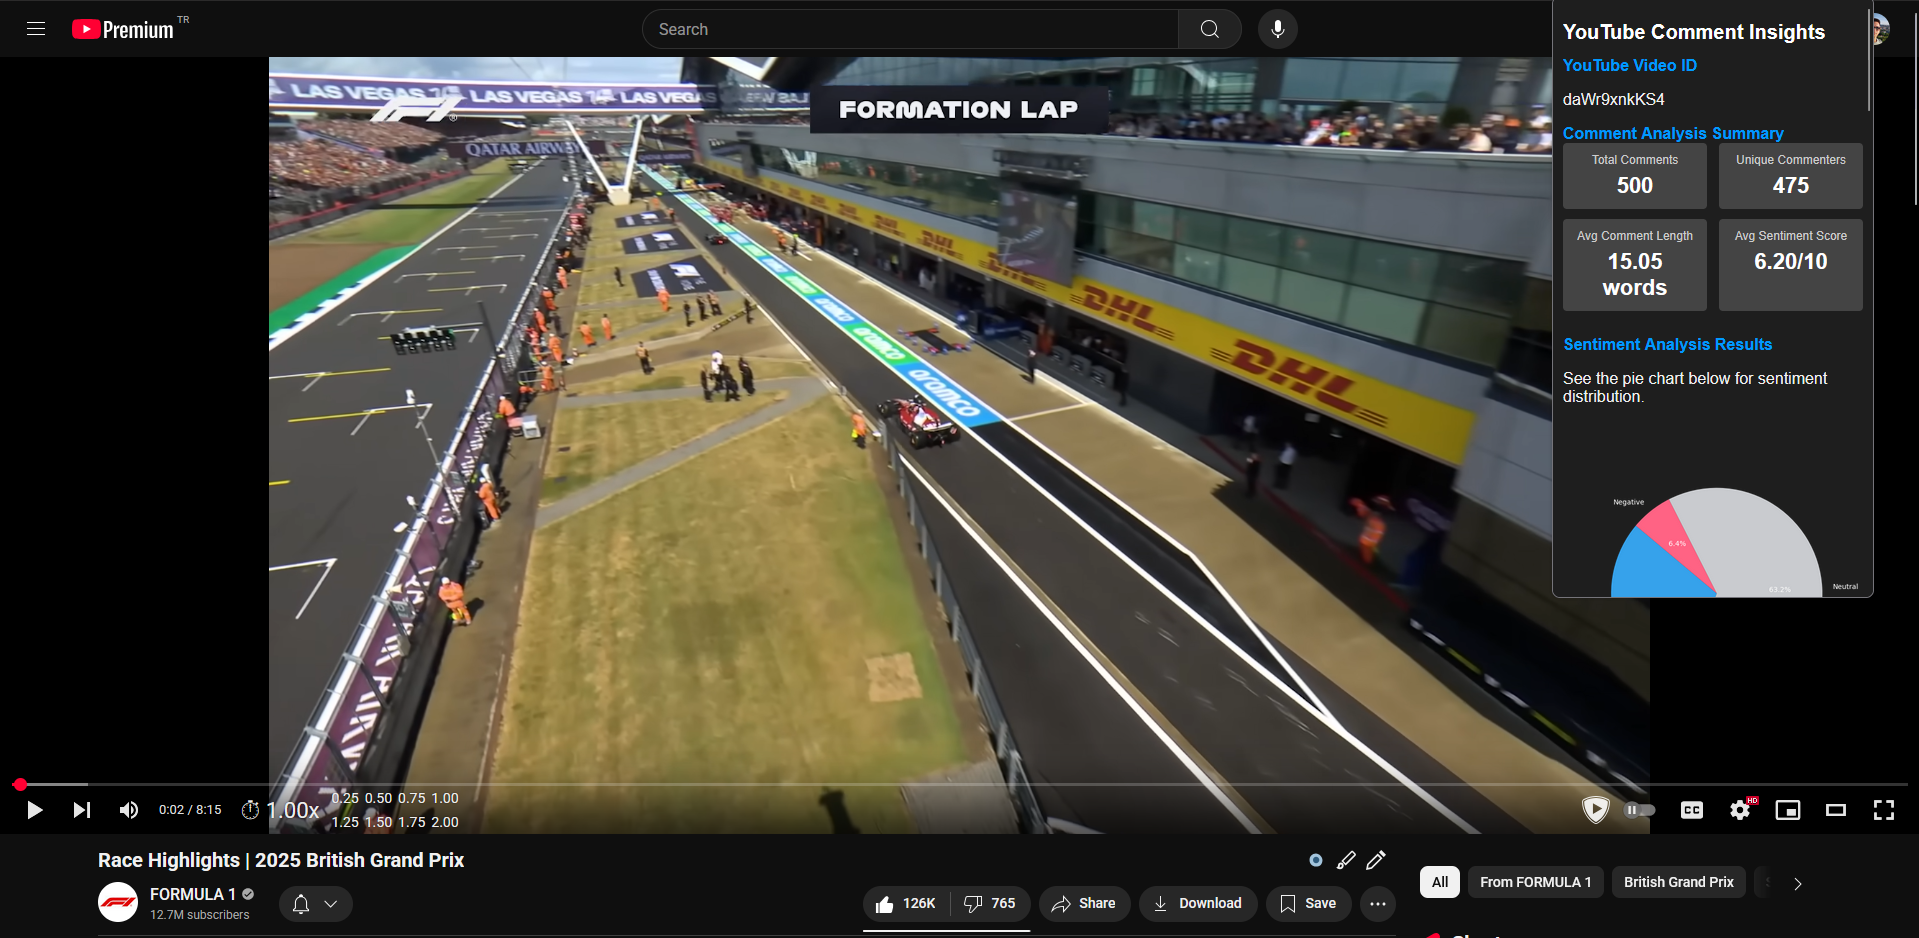Click the Avg Comment Length card
The width and height of the screenshot is (1919, 938).
click(1635, 265)
